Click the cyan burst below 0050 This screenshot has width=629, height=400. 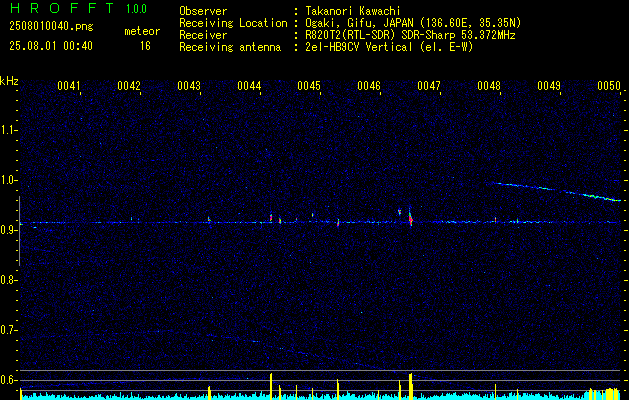604,394
